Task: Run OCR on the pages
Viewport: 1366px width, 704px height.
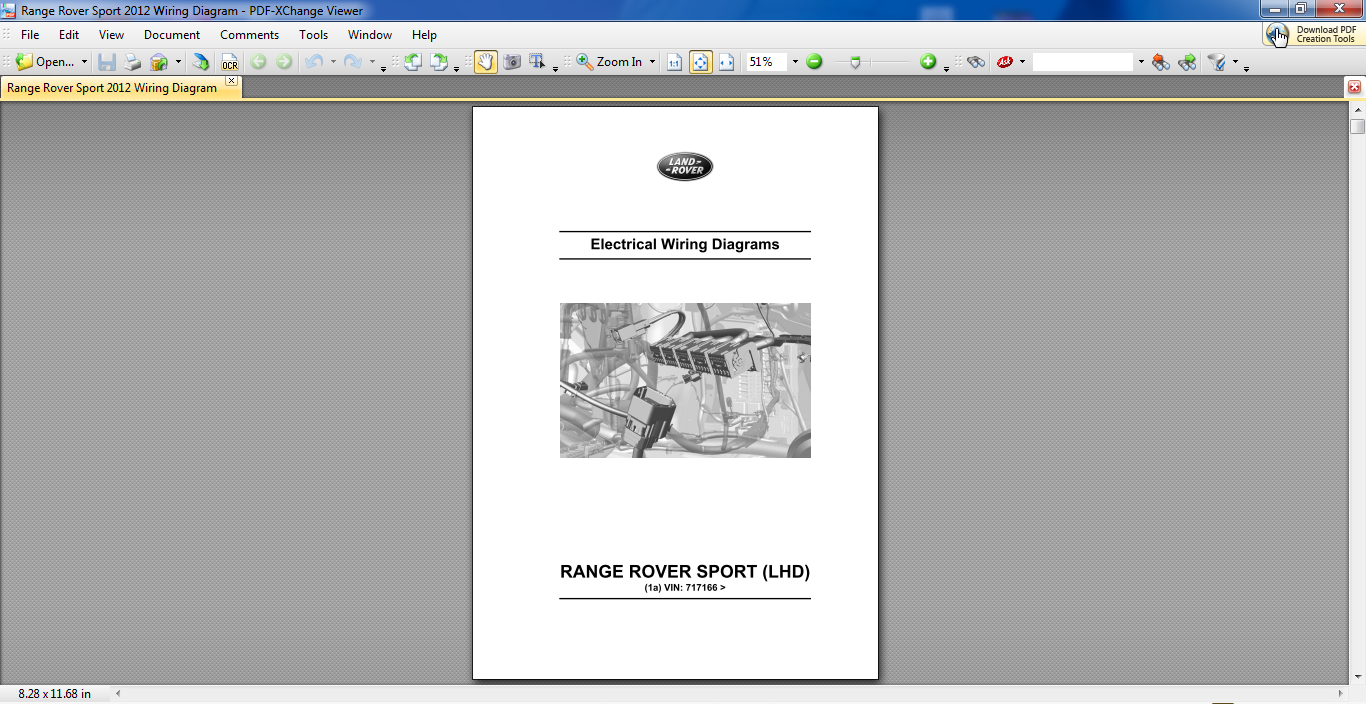Action: coord(230,62)
